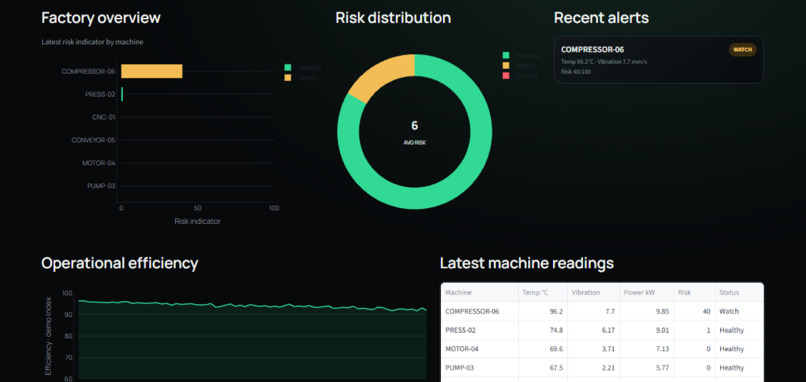Click 'Temp 96.2°C · Vibration 7.7 mm/s' alert detail
The image size is (806, 382).
604,62
